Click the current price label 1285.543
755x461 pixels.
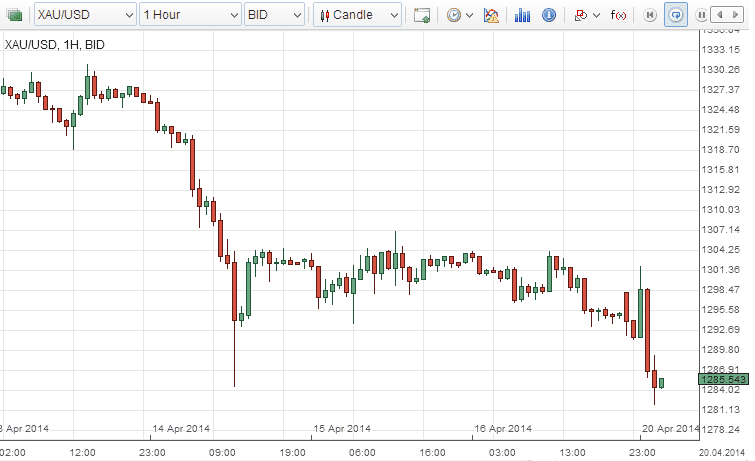pos(723,379)
